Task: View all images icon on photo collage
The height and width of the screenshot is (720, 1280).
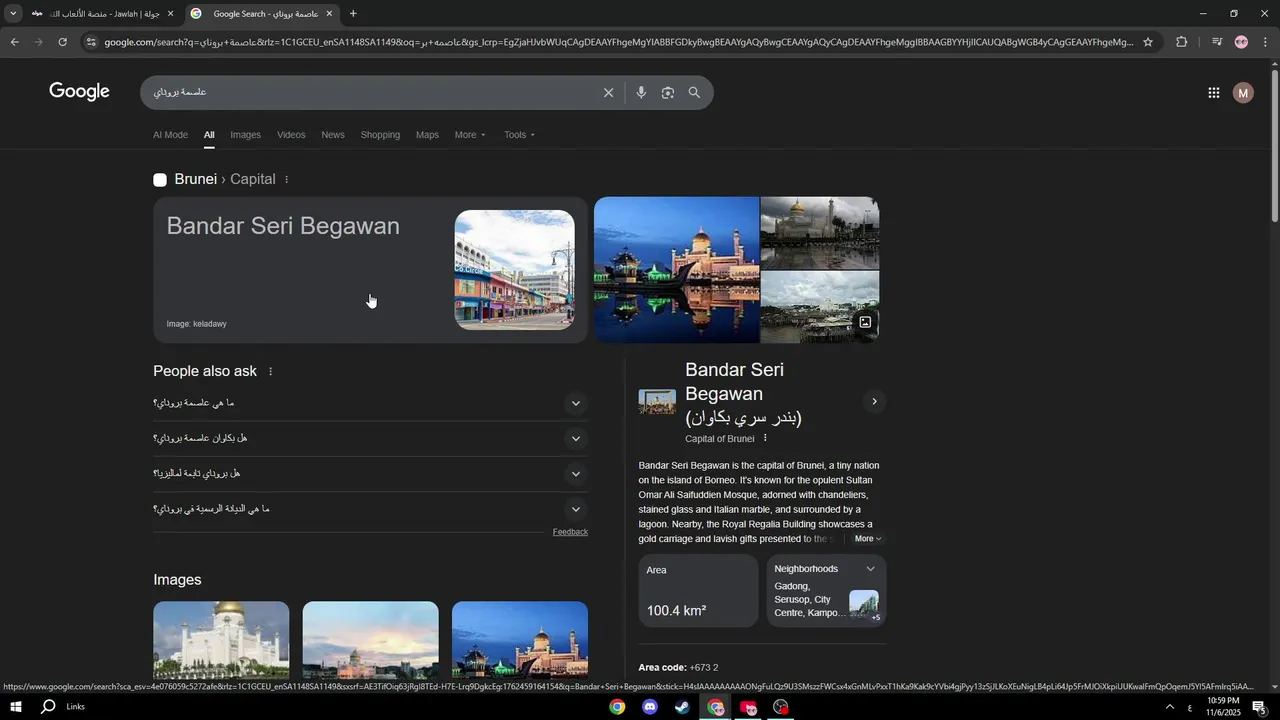Action: point(864,322)
